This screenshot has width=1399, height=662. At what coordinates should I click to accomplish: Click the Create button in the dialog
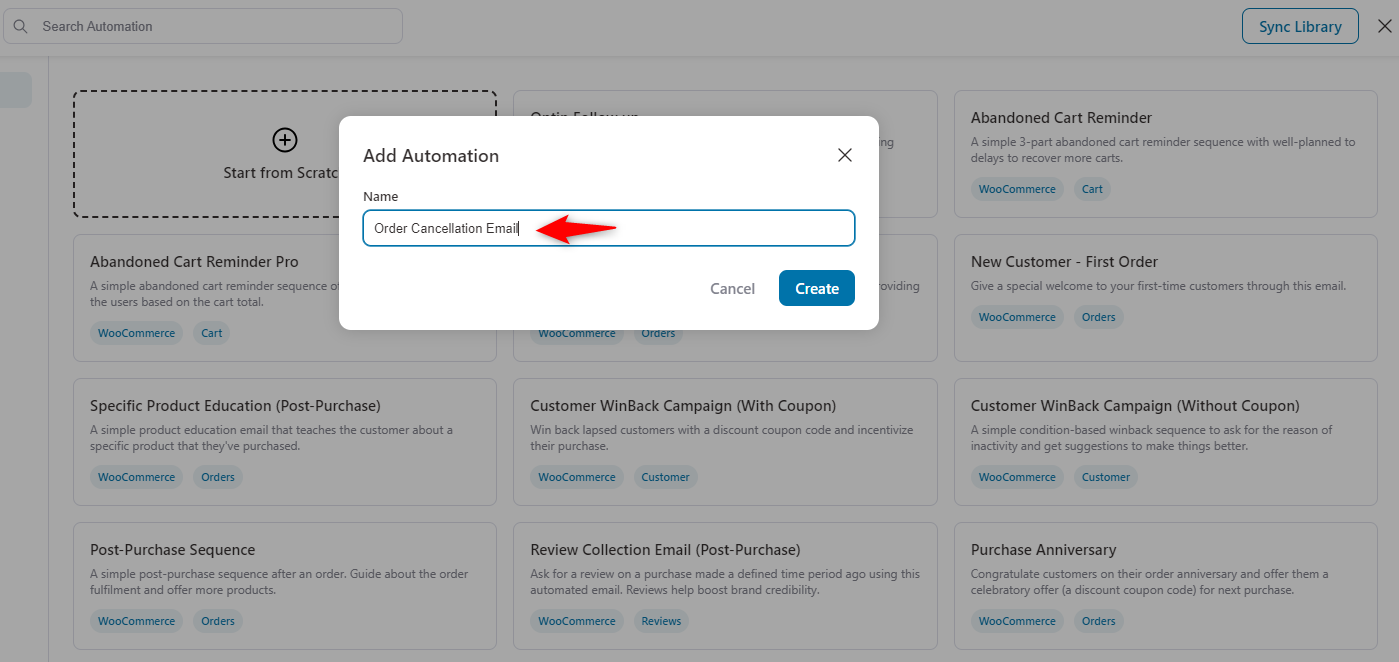point(816,288)
